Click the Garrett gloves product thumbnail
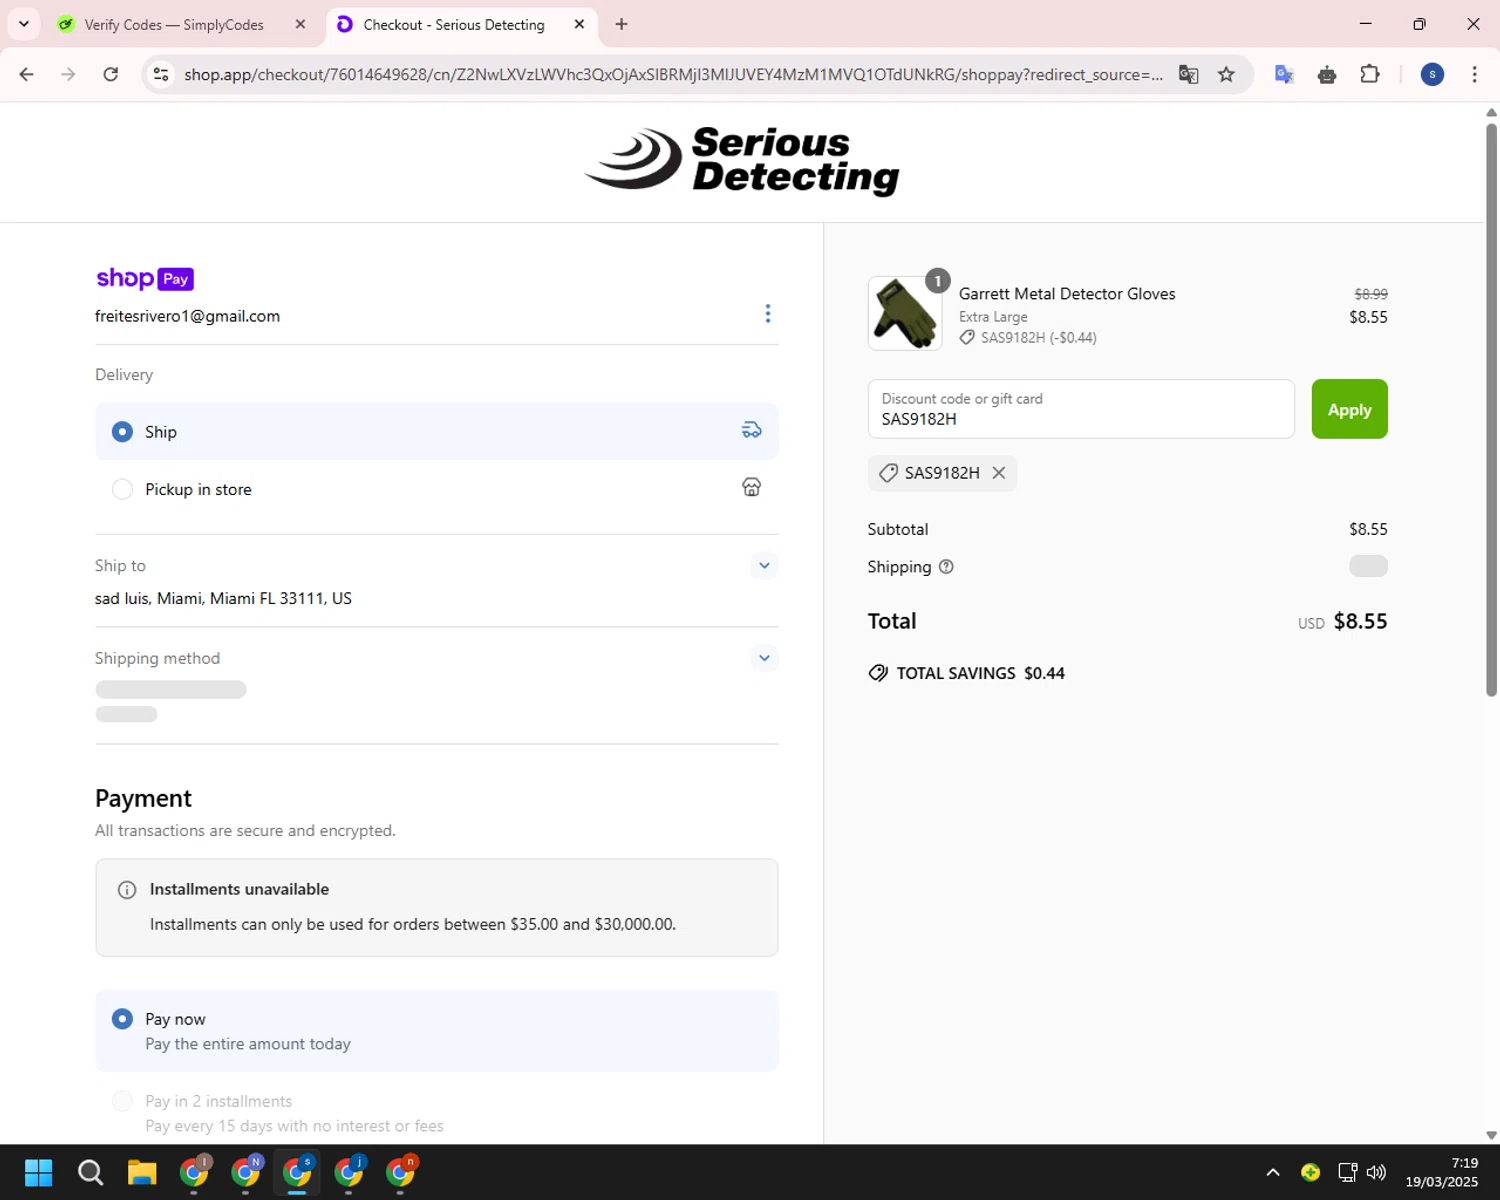This screenshot has height=1200, width=1500. (x=905, y=314)
